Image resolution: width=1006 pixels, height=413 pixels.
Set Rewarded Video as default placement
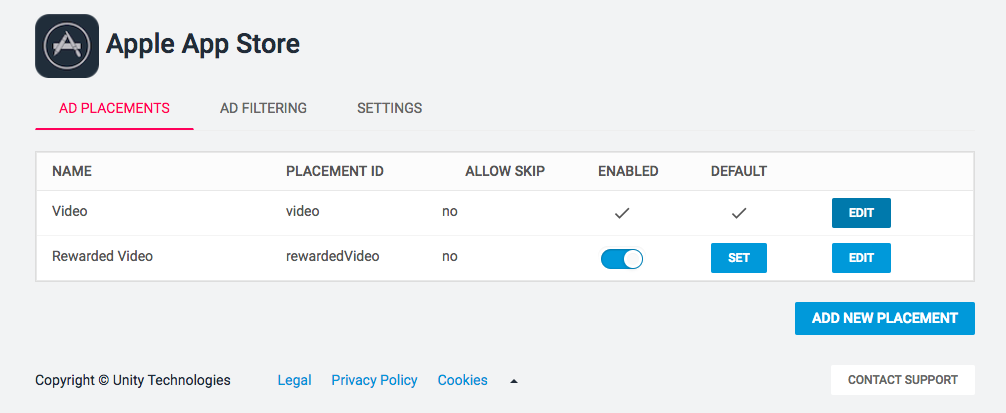coord(739,258)
